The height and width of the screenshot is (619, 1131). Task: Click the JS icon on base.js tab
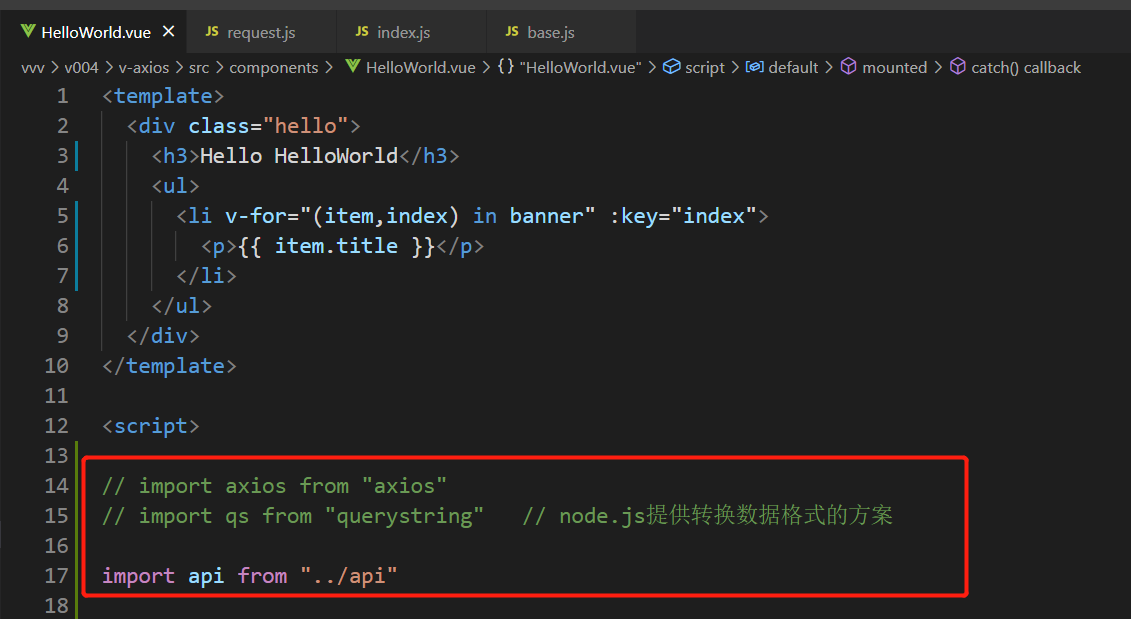(512, 32)
